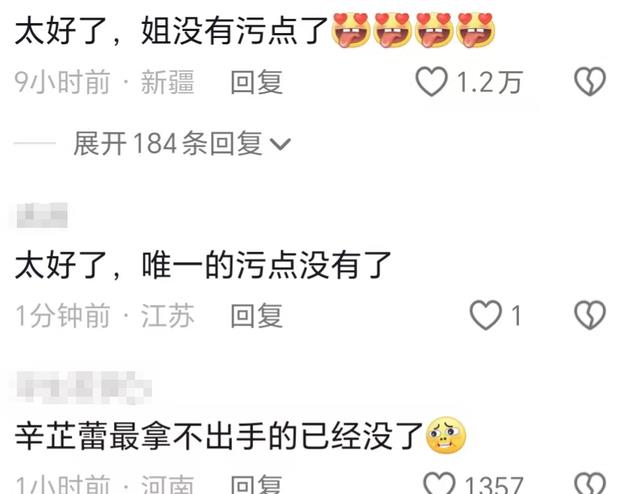Select comment text 太好了，姐没有污点了
The width and height of the screenshot is (640, 494).
[171, 31]
